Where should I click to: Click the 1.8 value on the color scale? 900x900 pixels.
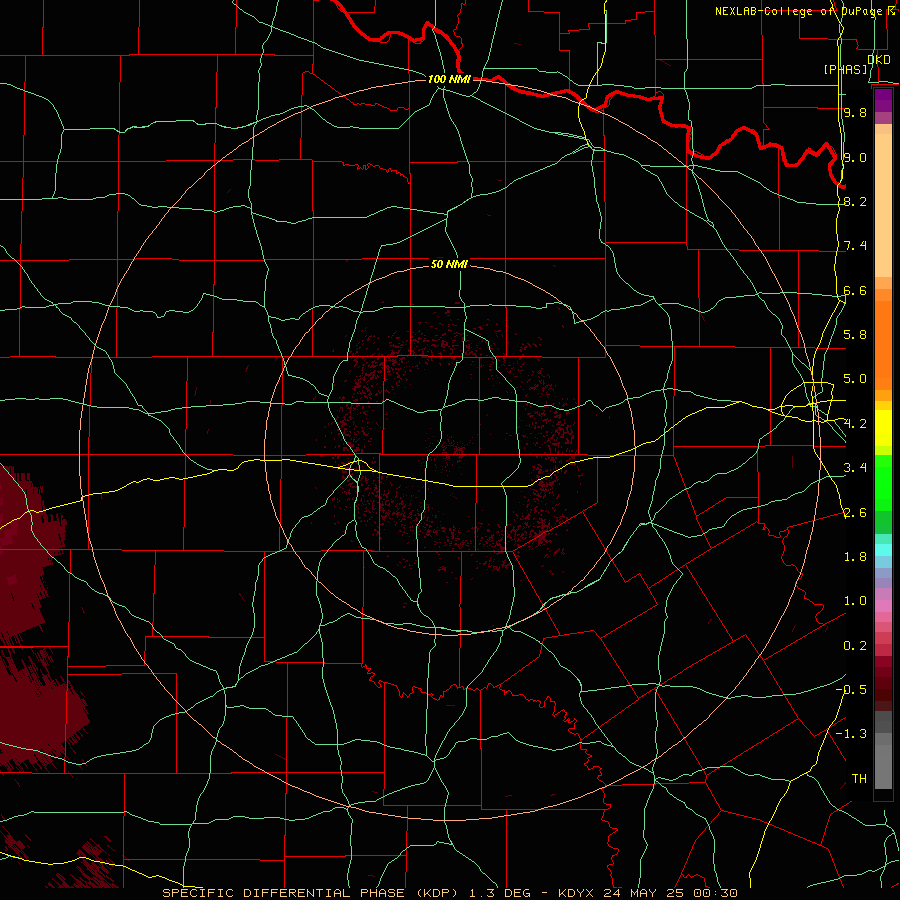pos(855,557)
